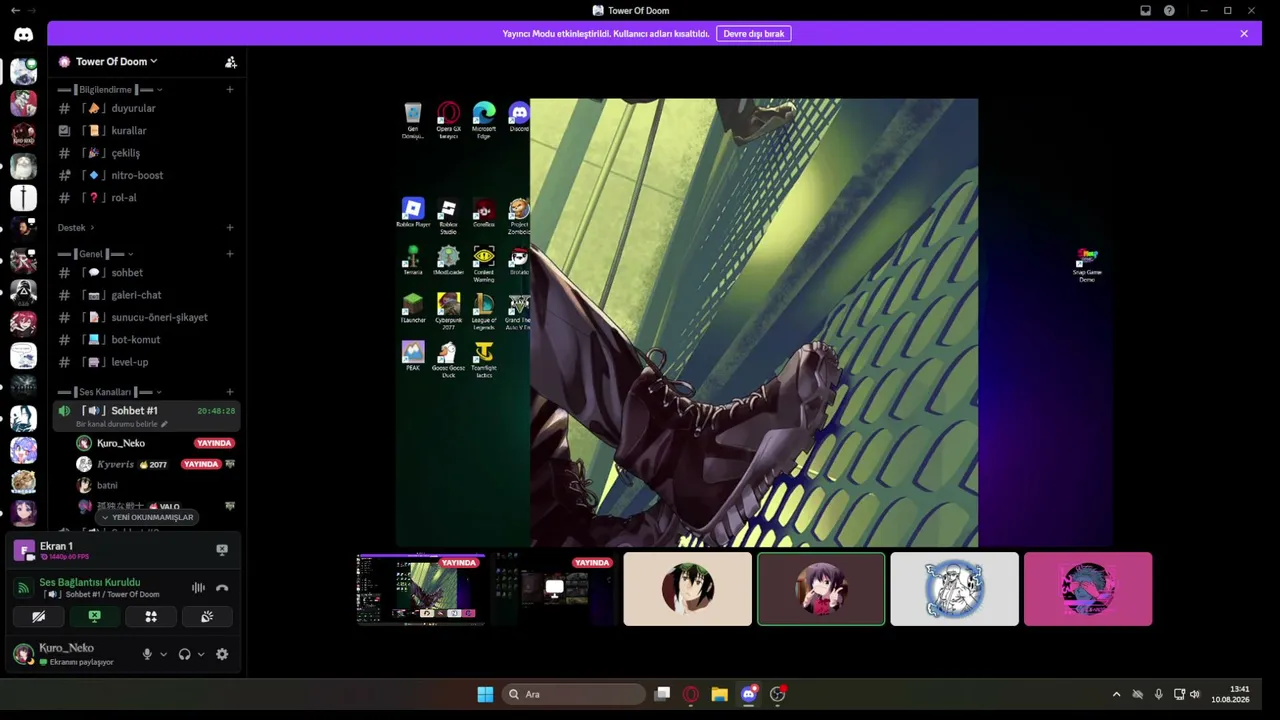Open help question-mark icon in title bar
1280x720 pixels.
pyautogui.click(x=1169, y=10)
